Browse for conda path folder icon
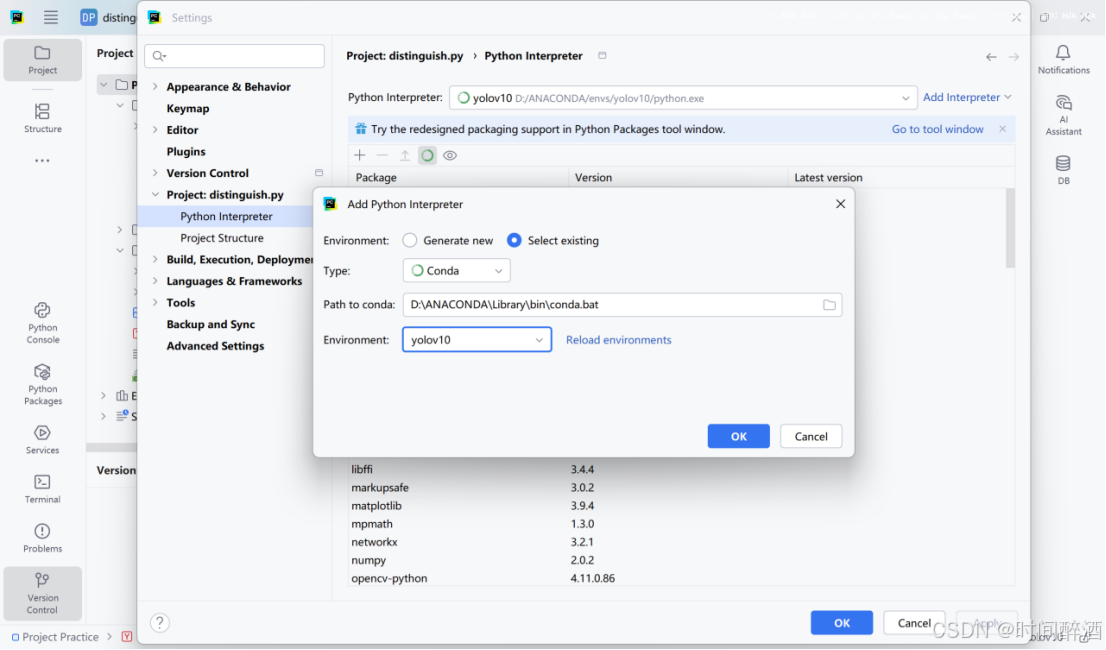 pos(830,305)
